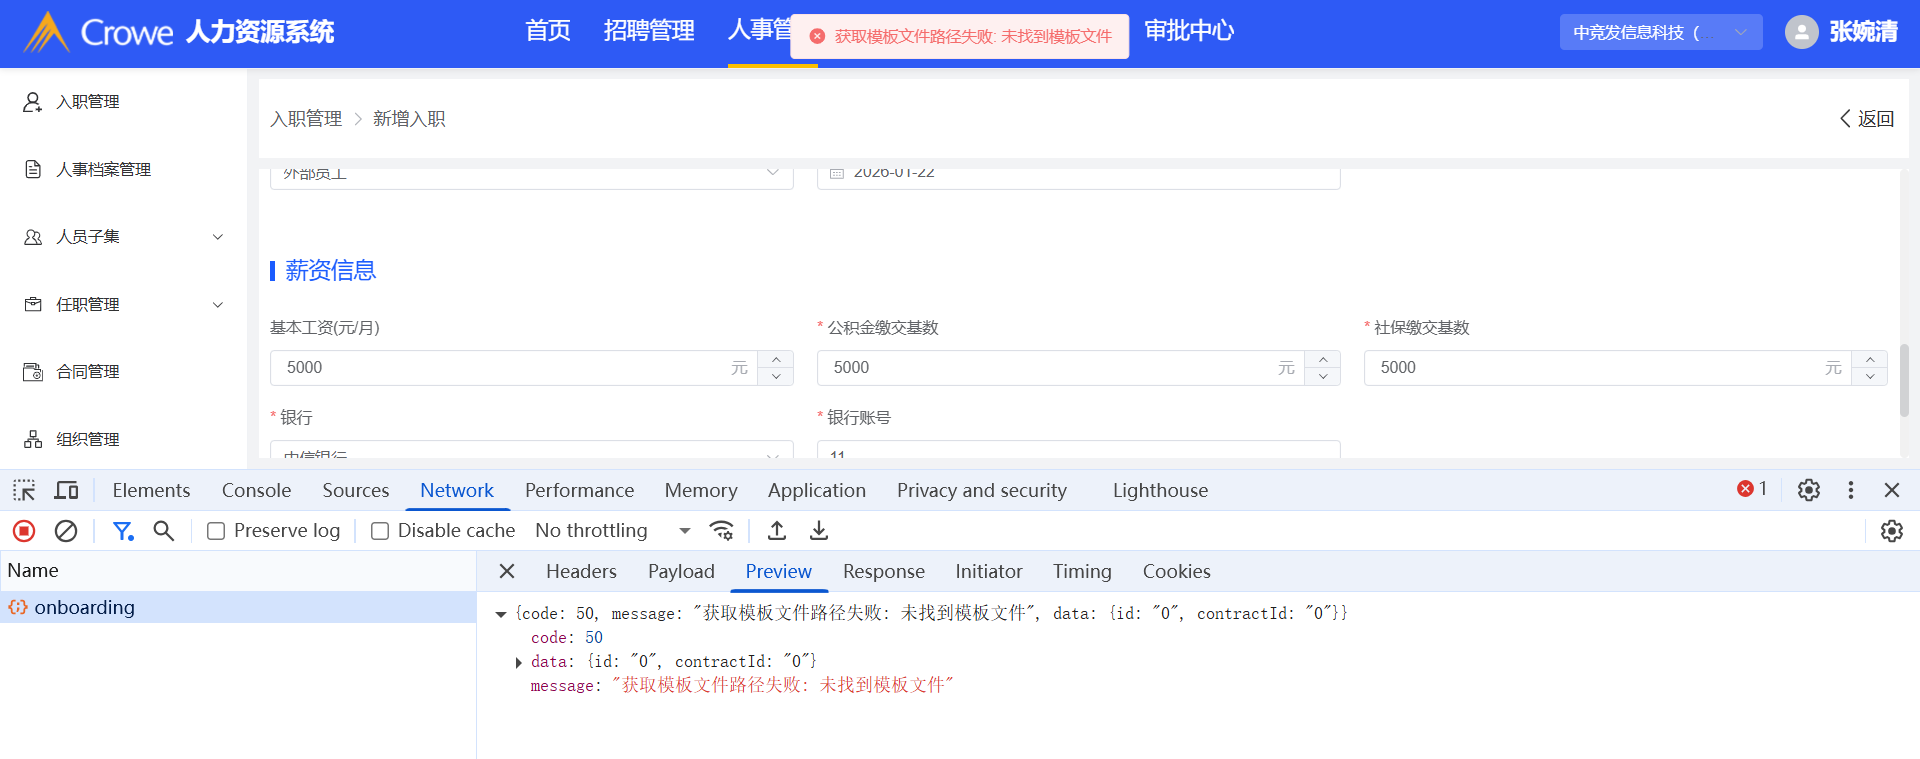Viewport: 1920px width, 759px height.
Task: Show the Initiator tab
Action: [x=989, y=571]
